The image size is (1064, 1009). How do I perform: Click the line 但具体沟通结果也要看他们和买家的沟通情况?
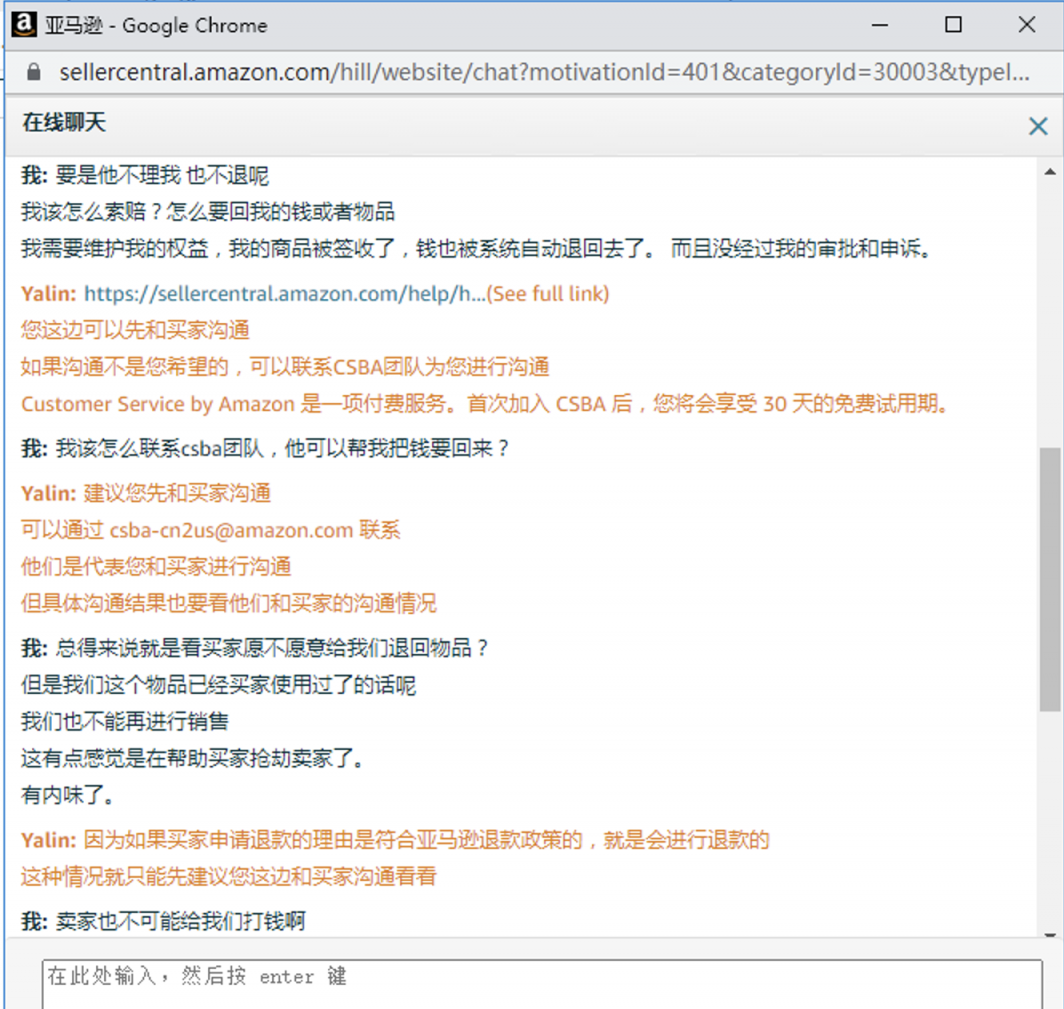click(x=229, y=603)
